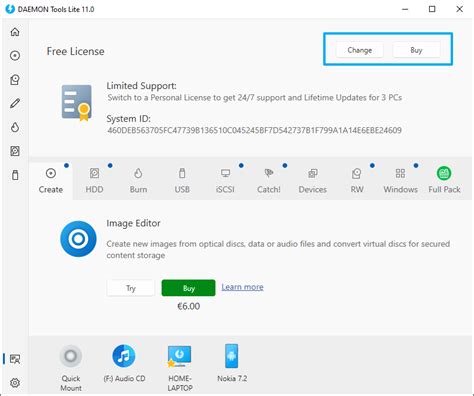
Task: Click the System ID value text
Action: [x=254, y=130]
